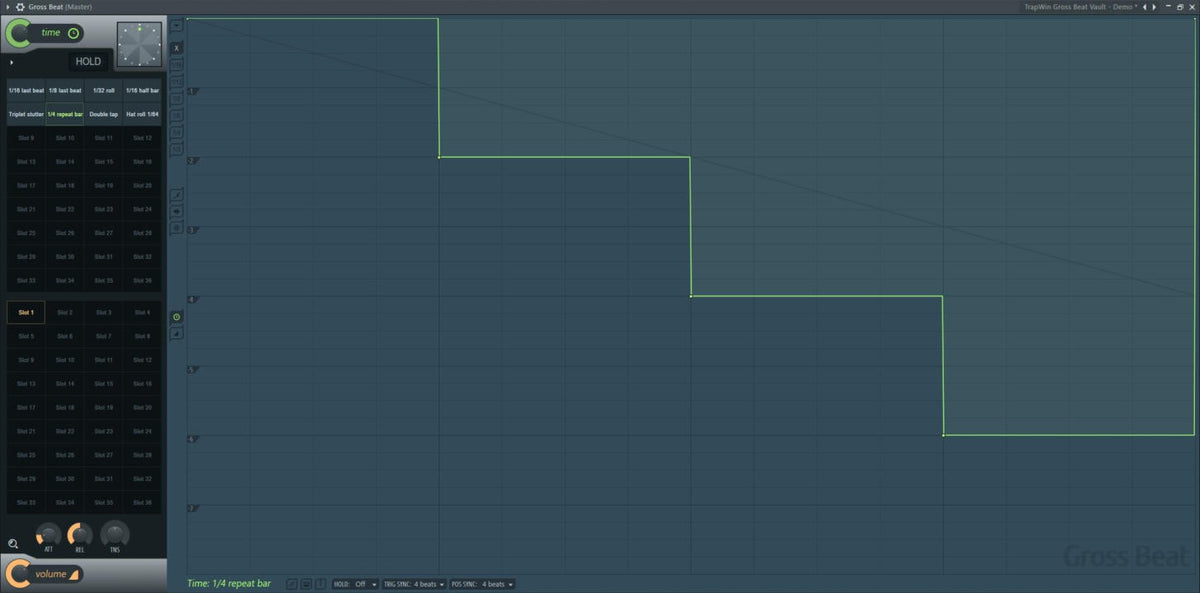Go to previous preset with the left arrow

click(x=1144, y=7)
